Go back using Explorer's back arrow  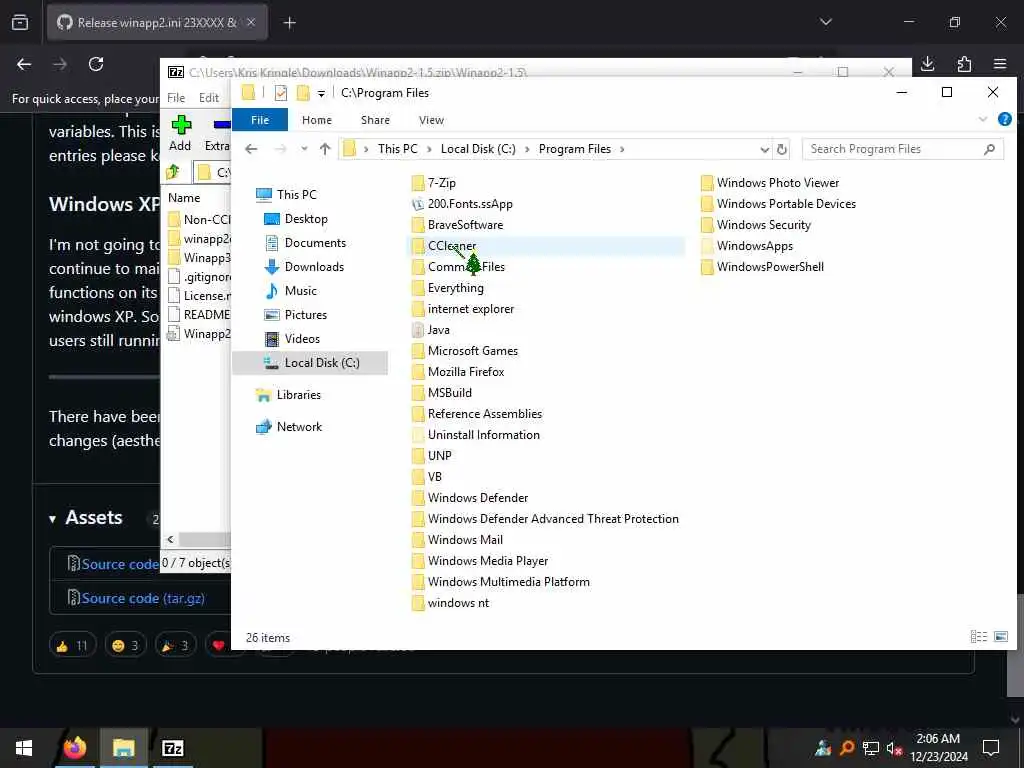[251, 149]
